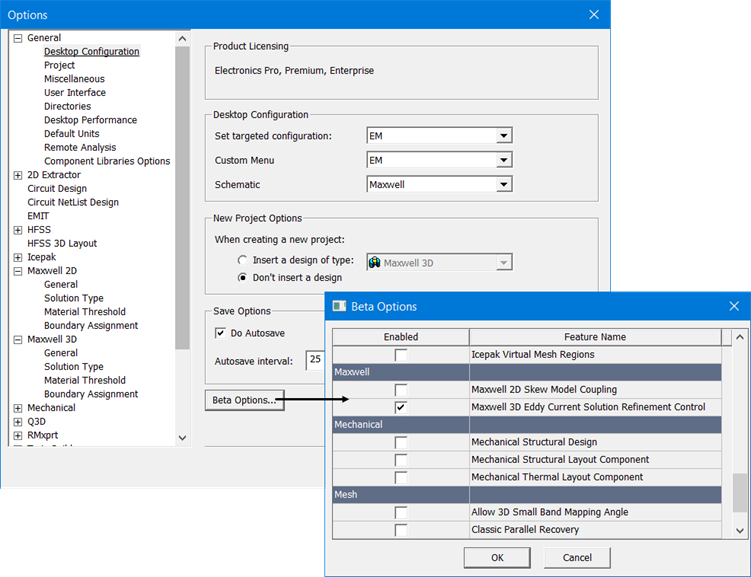Expand the 2D Extractor tree node

tap(18, 175)
